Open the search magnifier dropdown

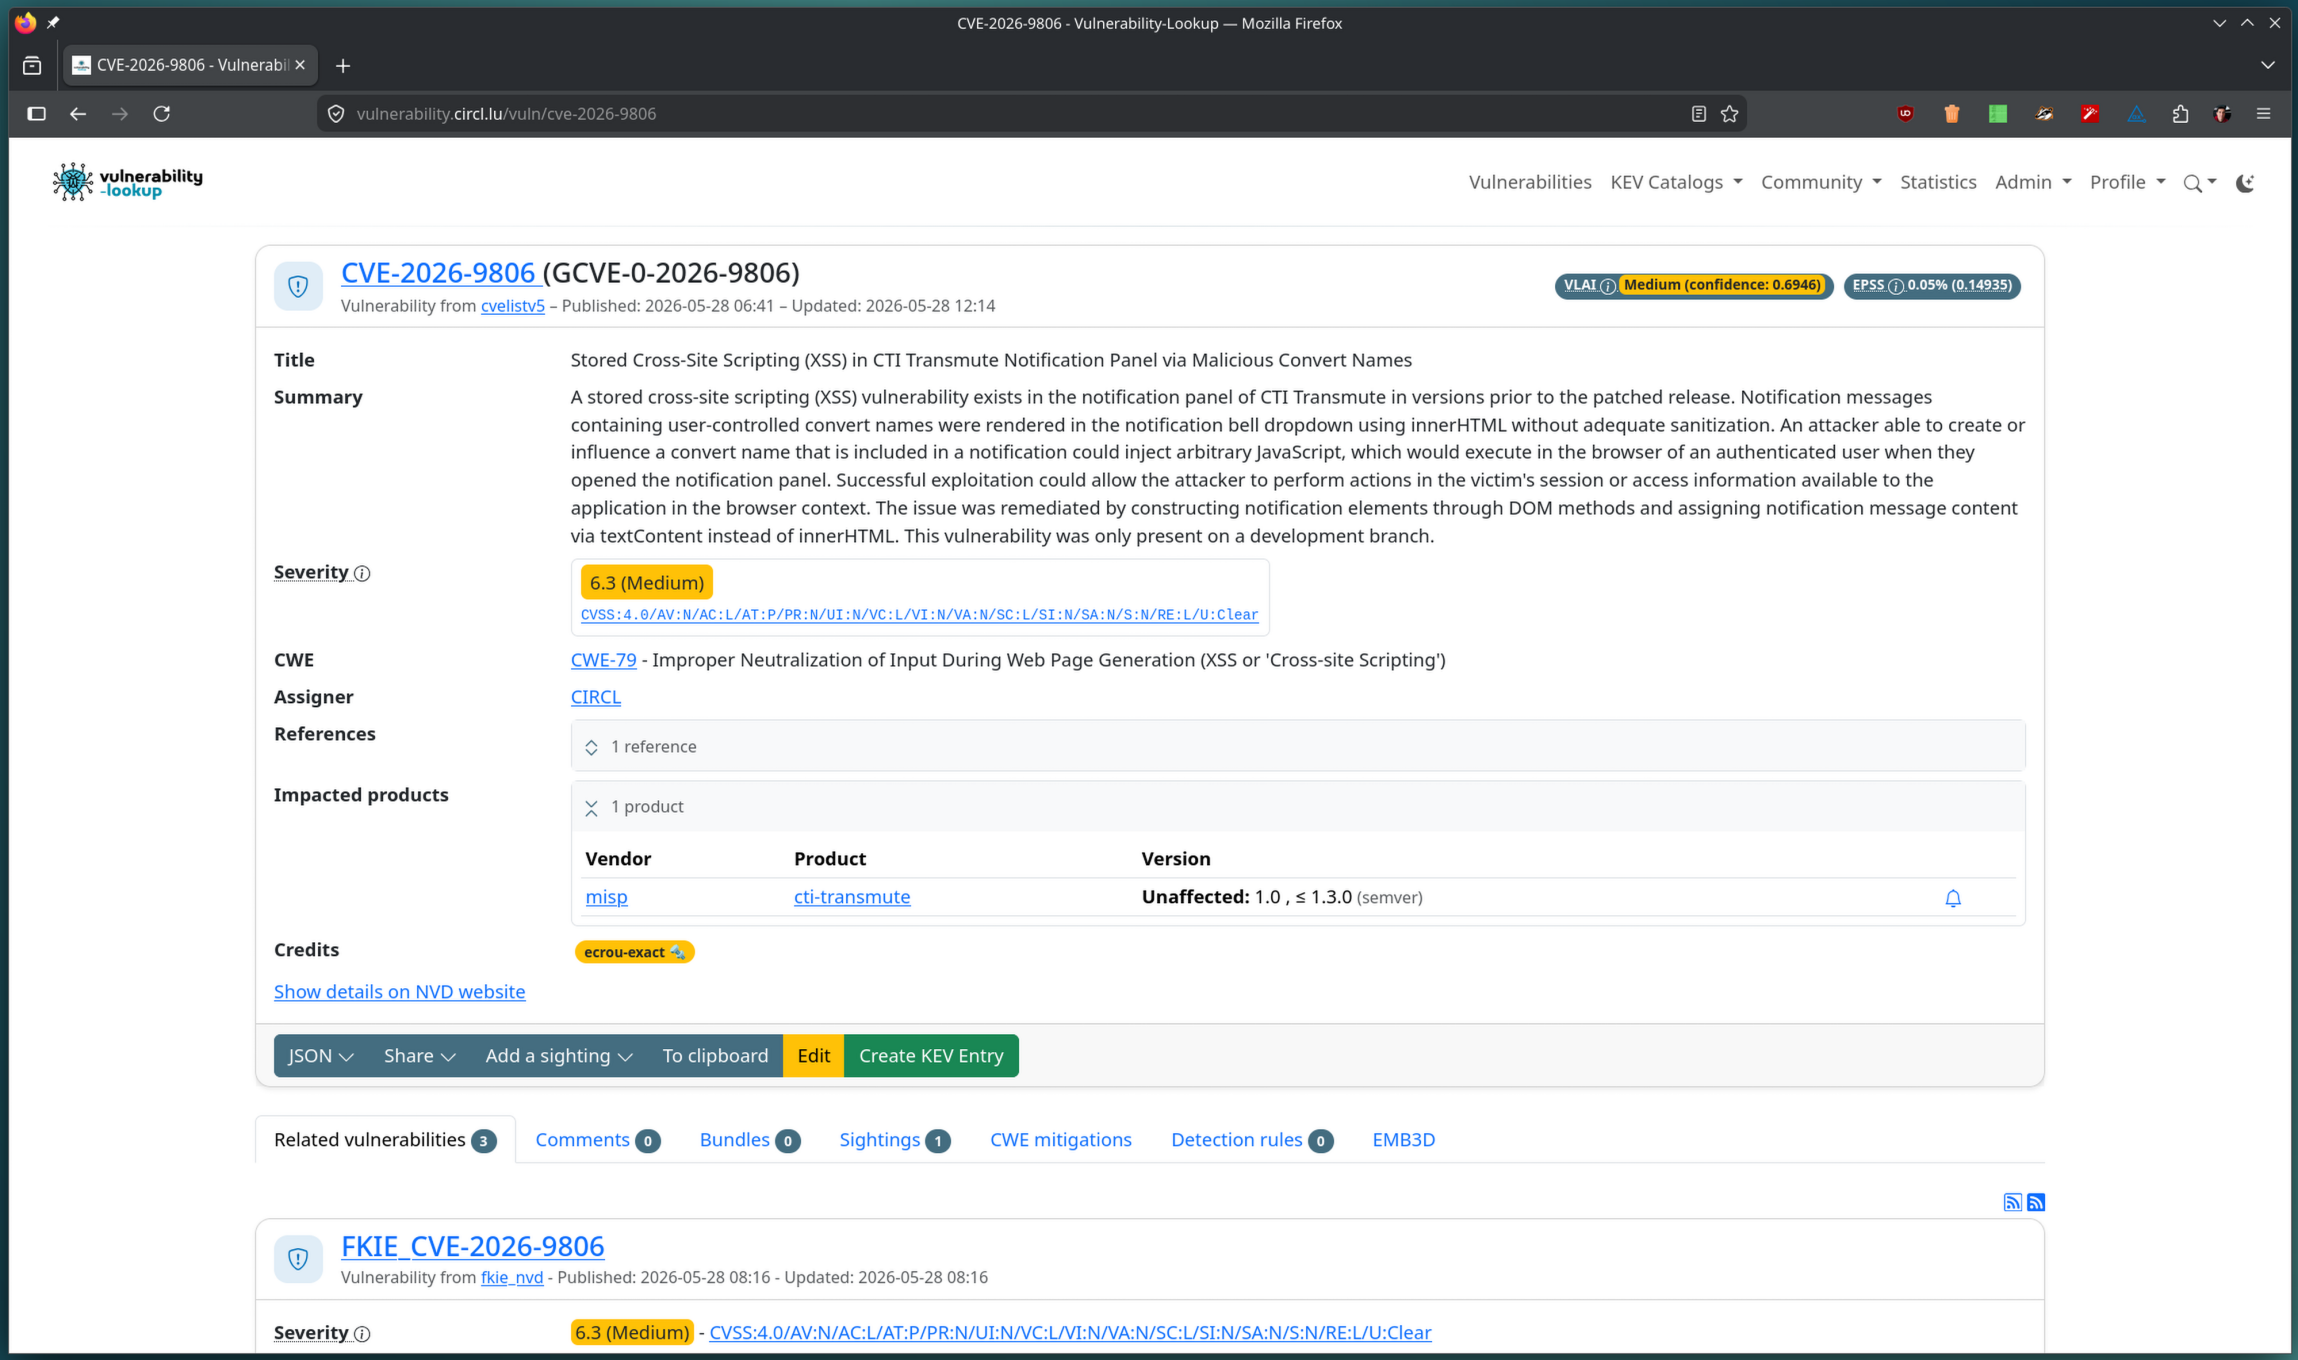(x=2199, y=183)
